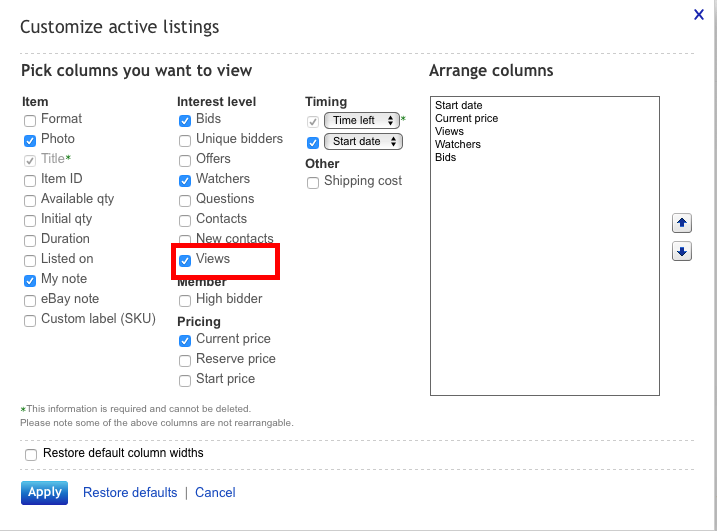Viewport: 717px width, 531px height.
Task: Enable the Duration column
Action: [x=30, y=241]
